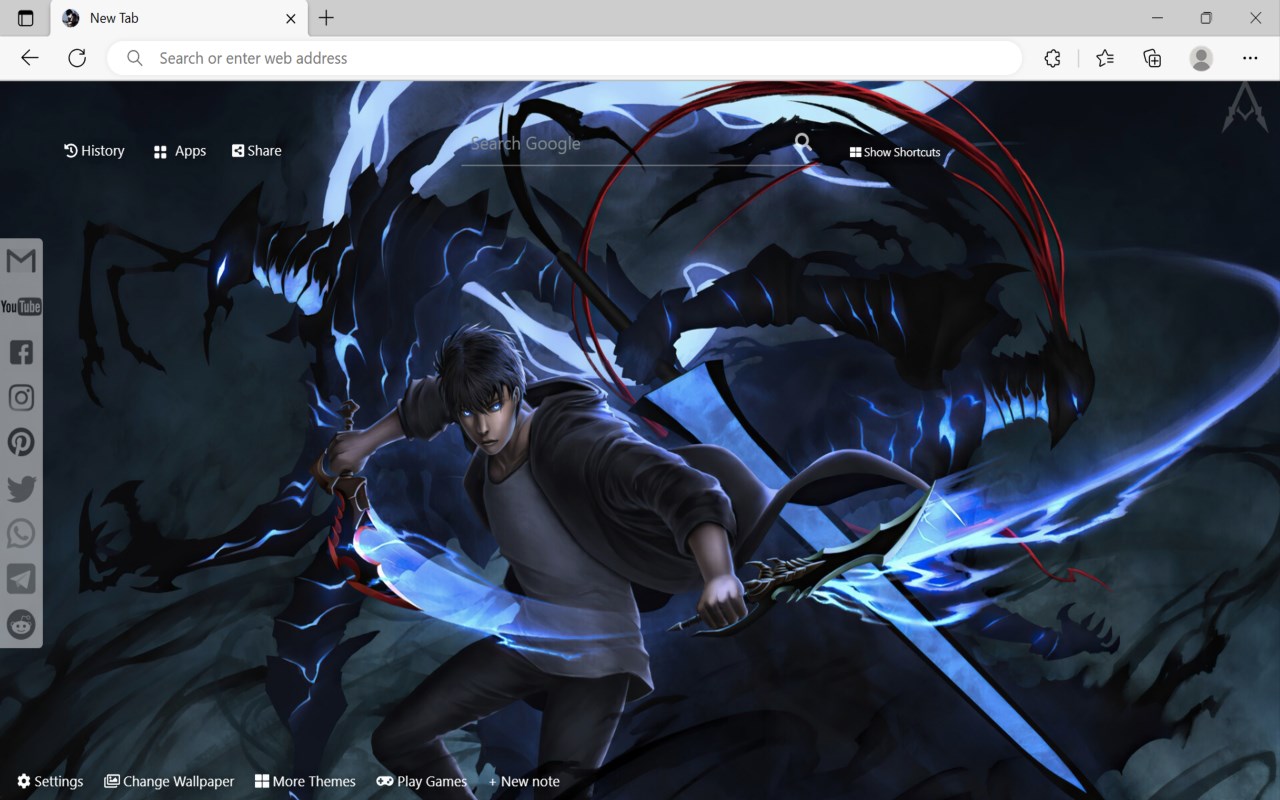Click the Share link
This screenshot has width=1280, height=800.
[x=257, y=151]
